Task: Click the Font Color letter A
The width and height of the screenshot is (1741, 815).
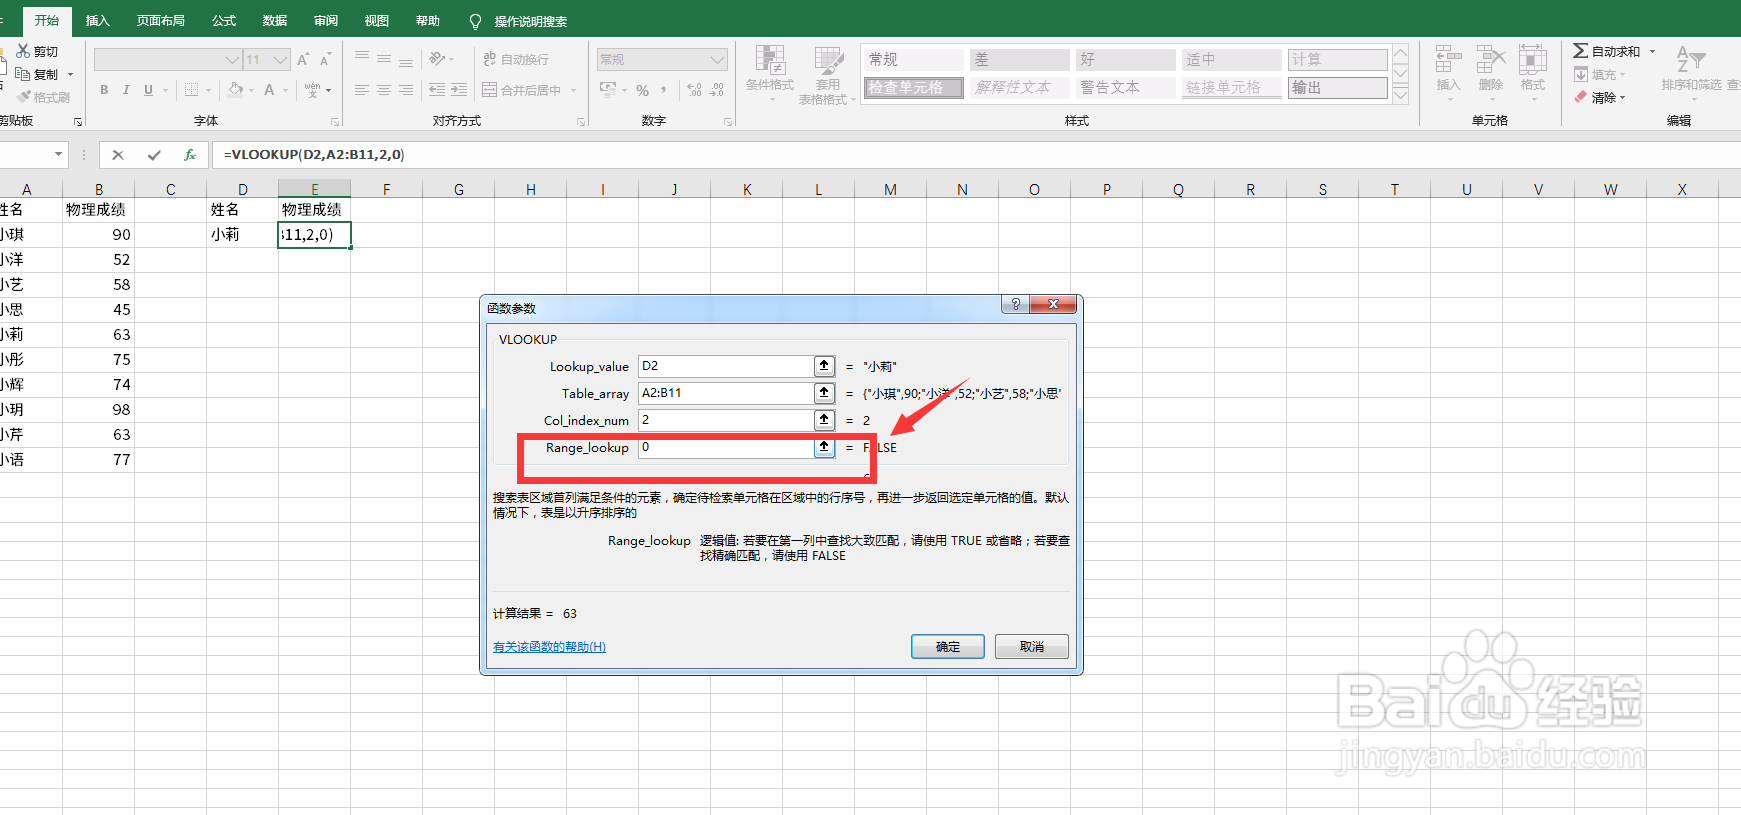Action: click(269, 90)
